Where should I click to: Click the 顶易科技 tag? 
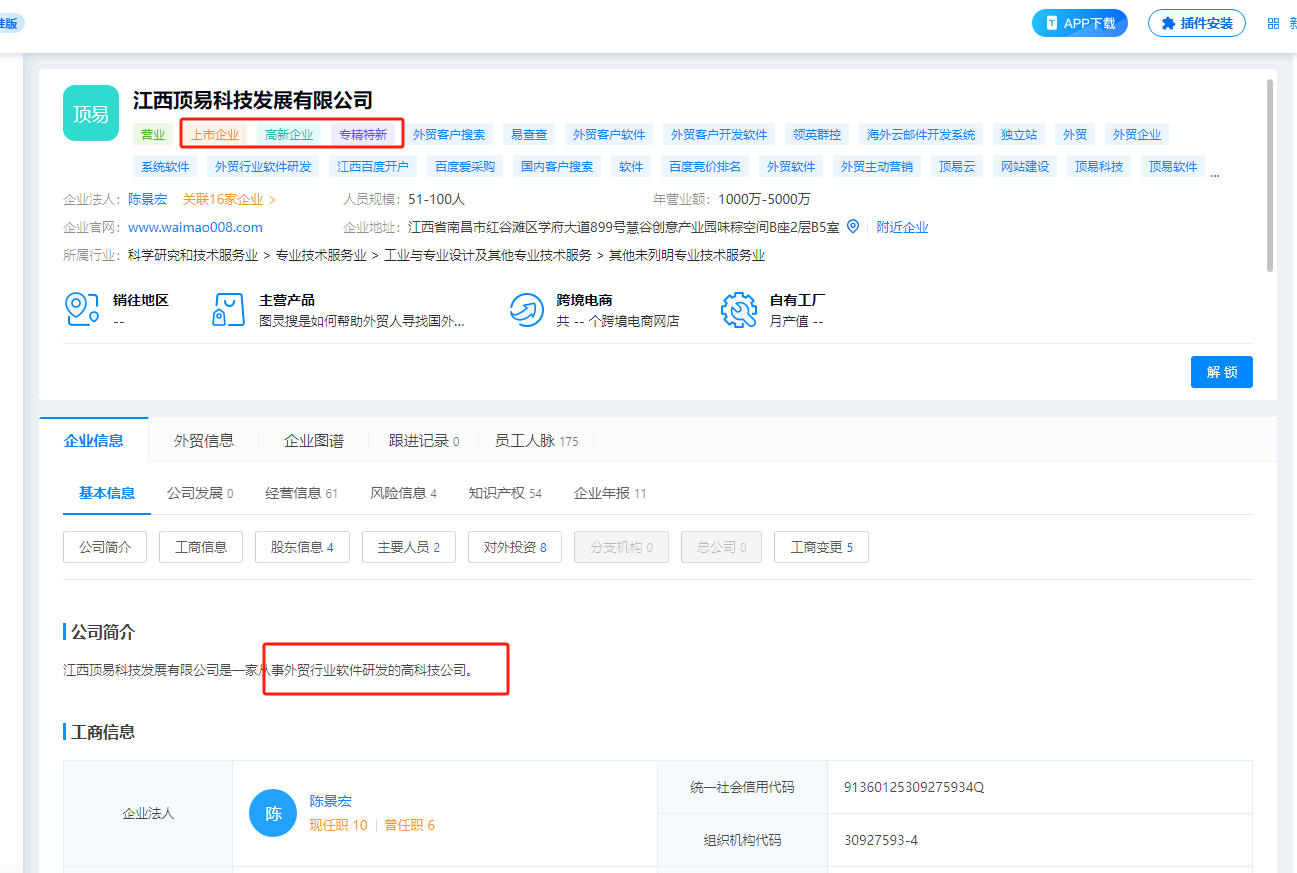[x=1099, y=167]
